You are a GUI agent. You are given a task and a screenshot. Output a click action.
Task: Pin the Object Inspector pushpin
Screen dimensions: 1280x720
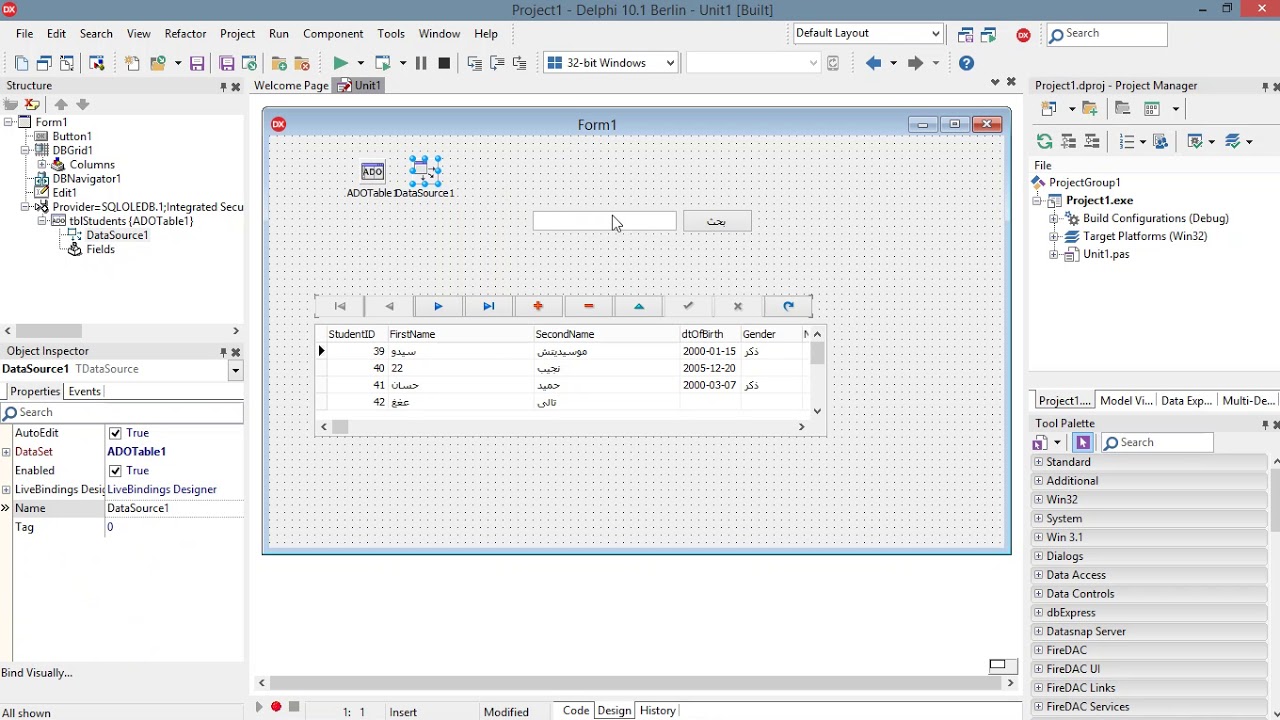click(223, 352)
